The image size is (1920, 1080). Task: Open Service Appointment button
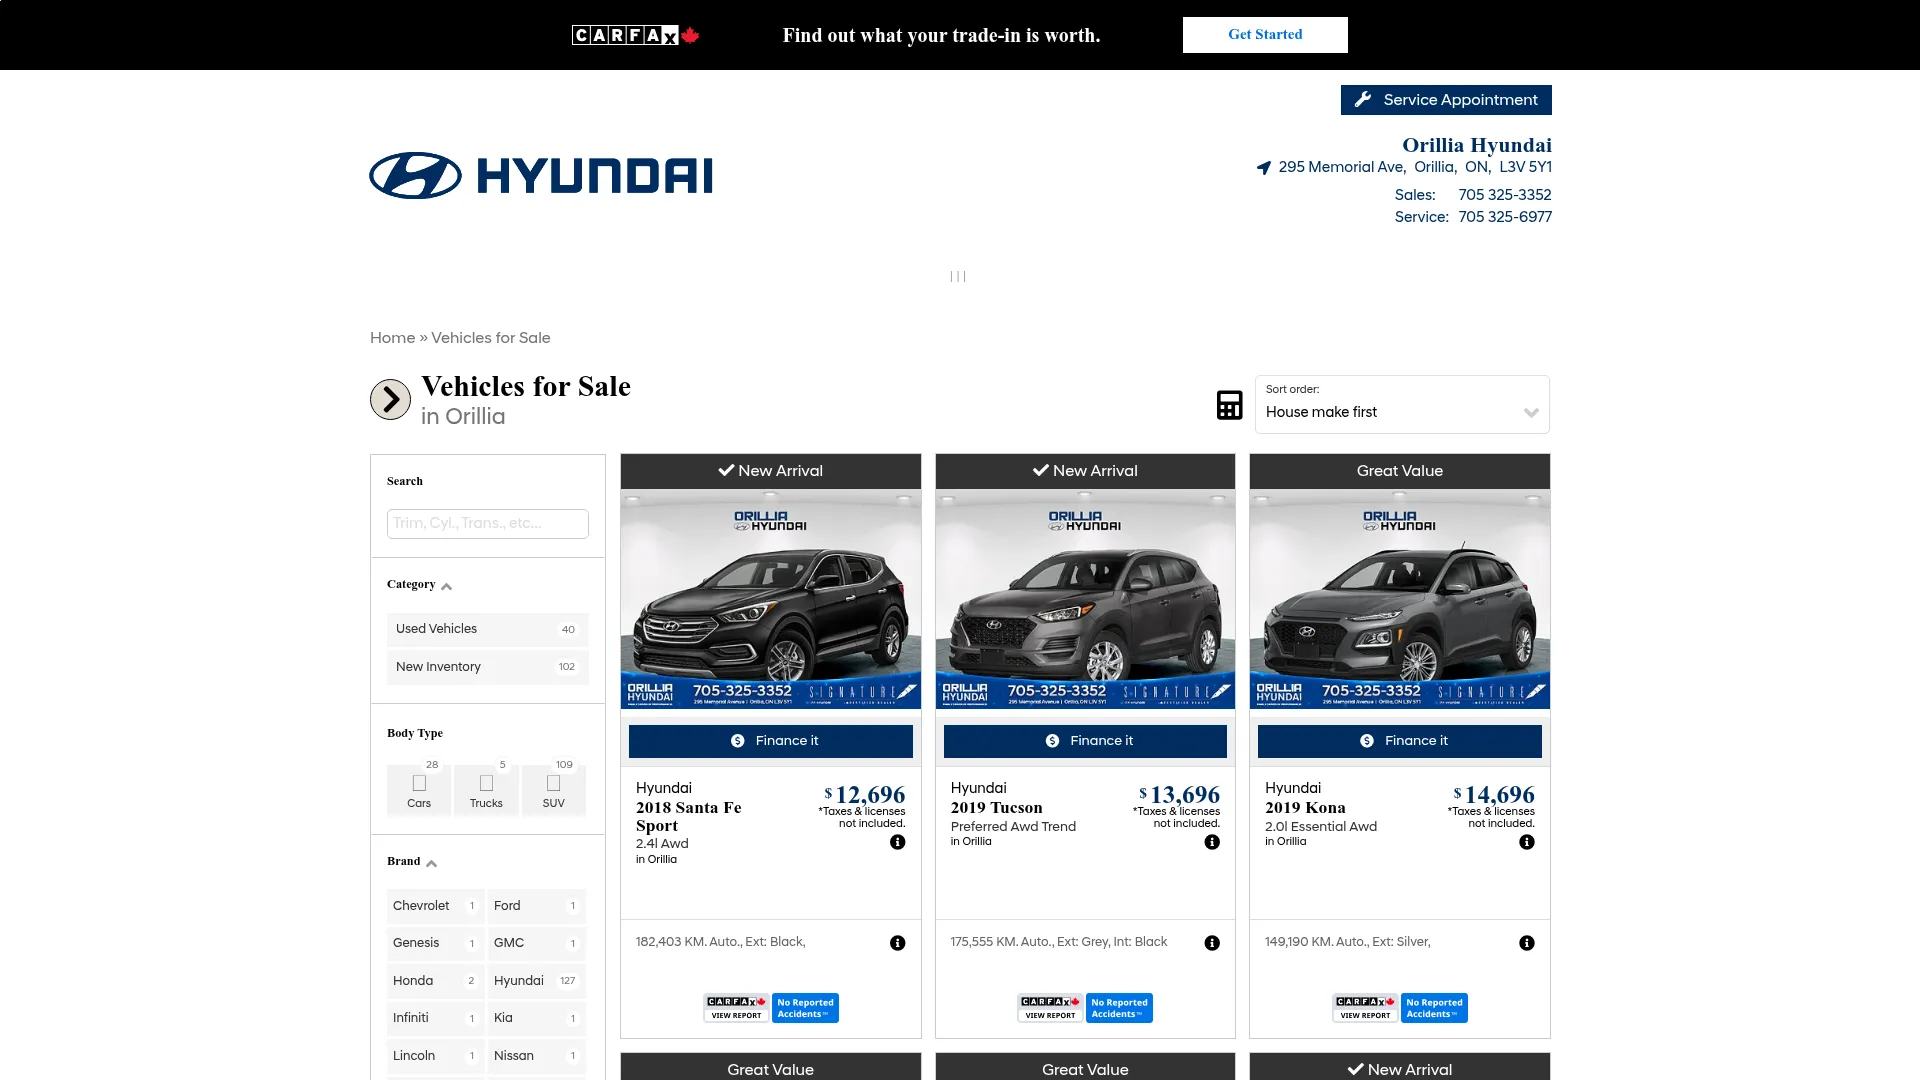(1446, 100)
